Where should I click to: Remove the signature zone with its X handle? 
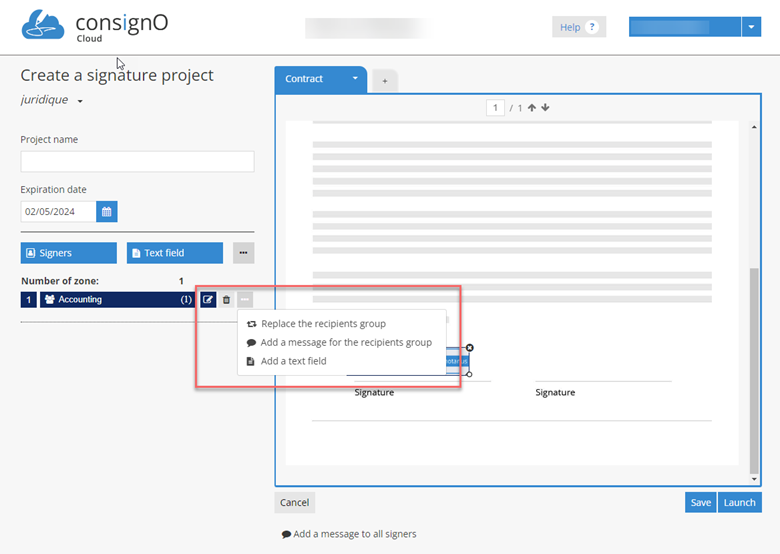[470, 348]
